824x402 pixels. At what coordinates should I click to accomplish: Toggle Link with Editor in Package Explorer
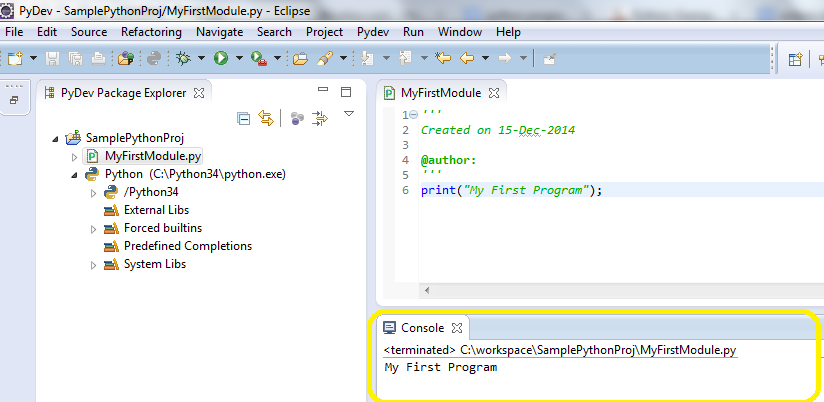coord(266,118)
